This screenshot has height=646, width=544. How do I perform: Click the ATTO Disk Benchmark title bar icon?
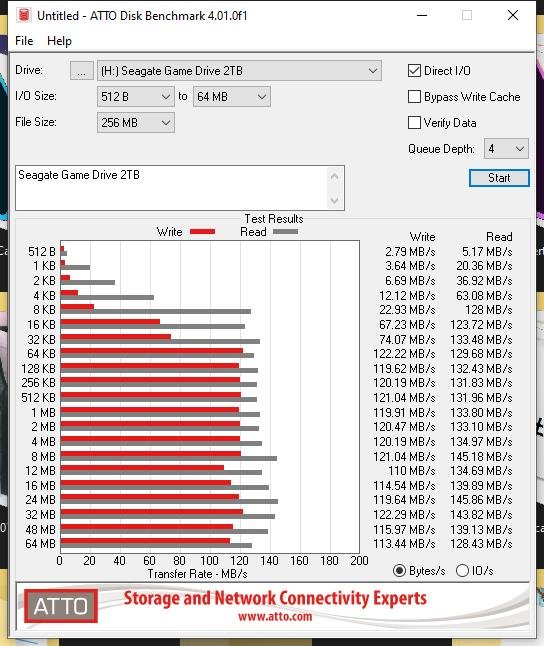24,15
